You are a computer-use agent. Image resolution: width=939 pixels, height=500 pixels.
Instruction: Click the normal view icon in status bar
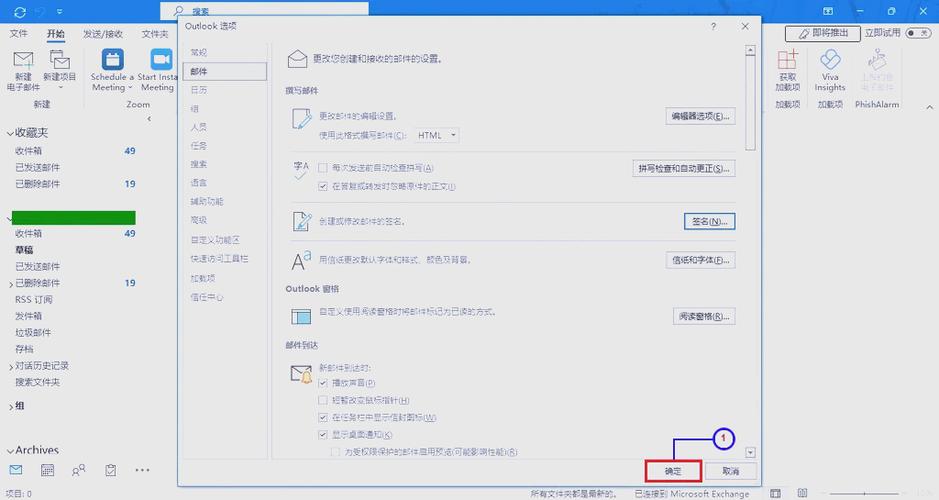[x=776, y=493]
